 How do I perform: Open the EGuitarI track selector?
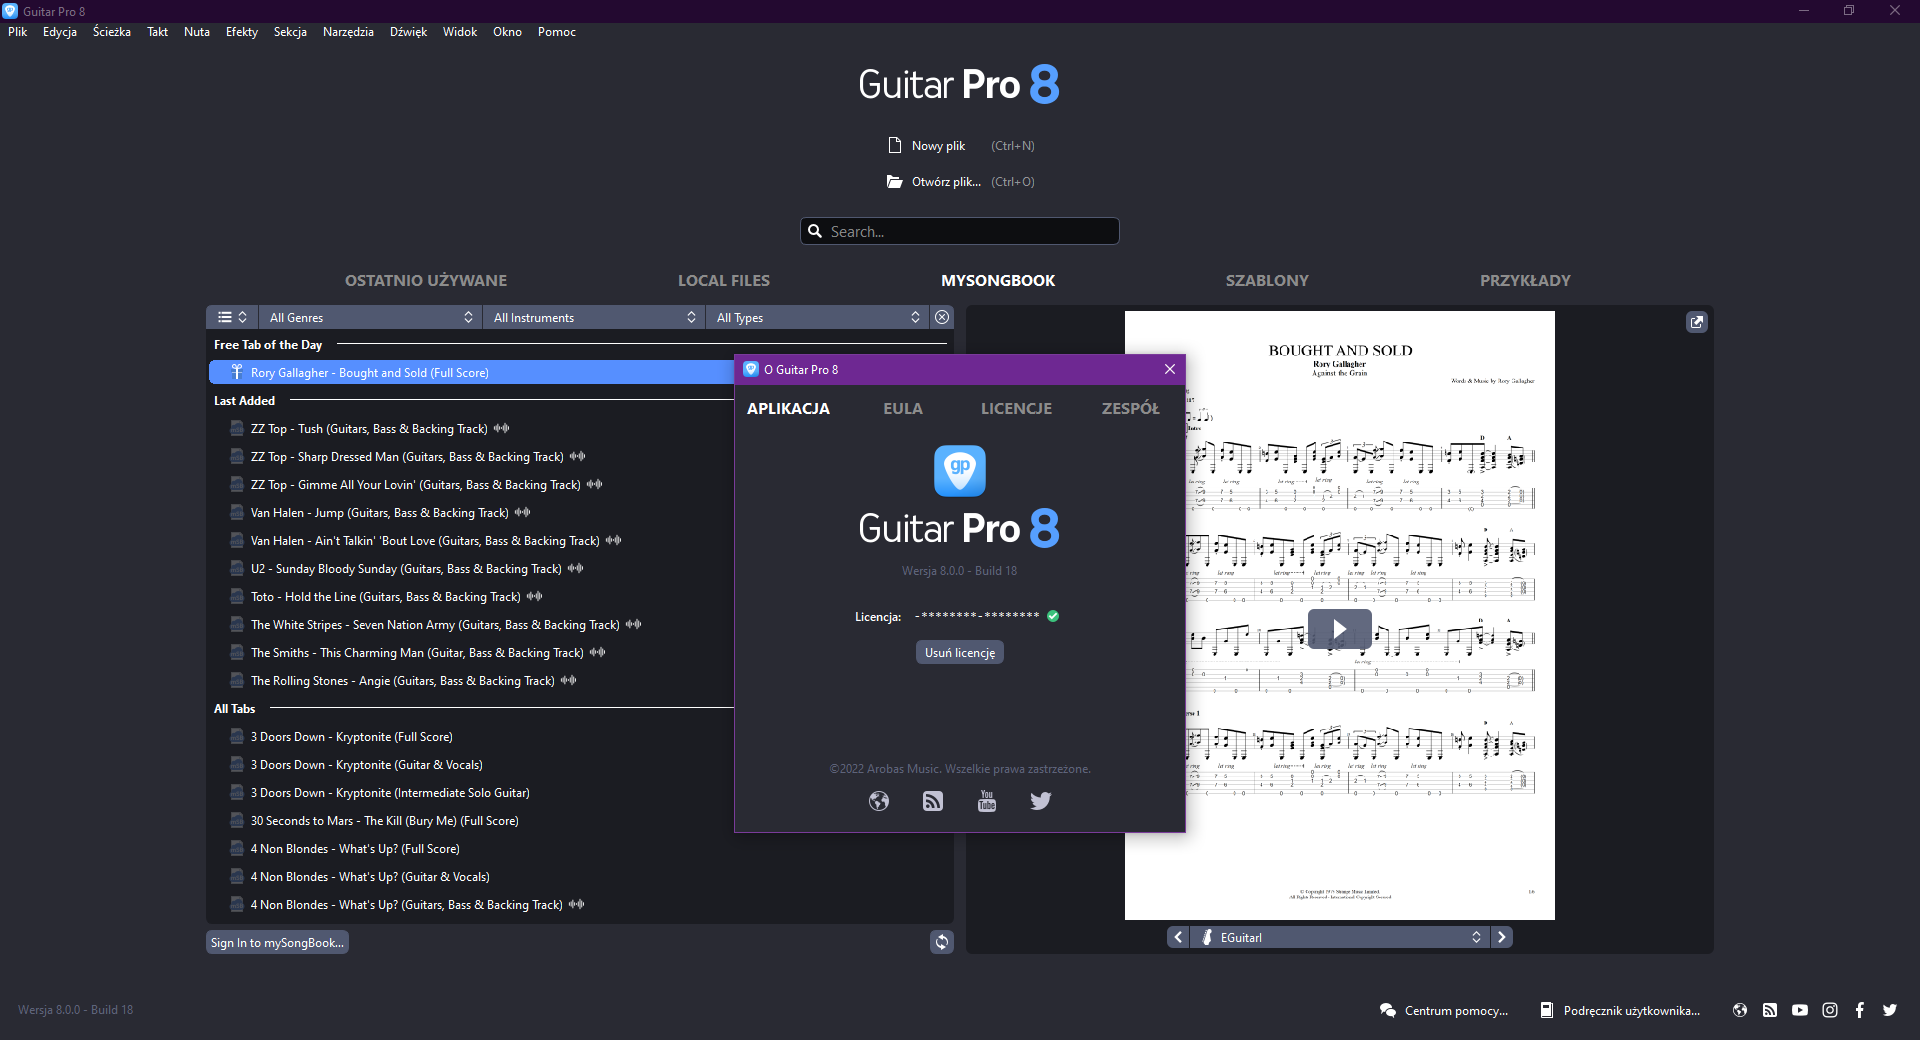point(1340,937)
